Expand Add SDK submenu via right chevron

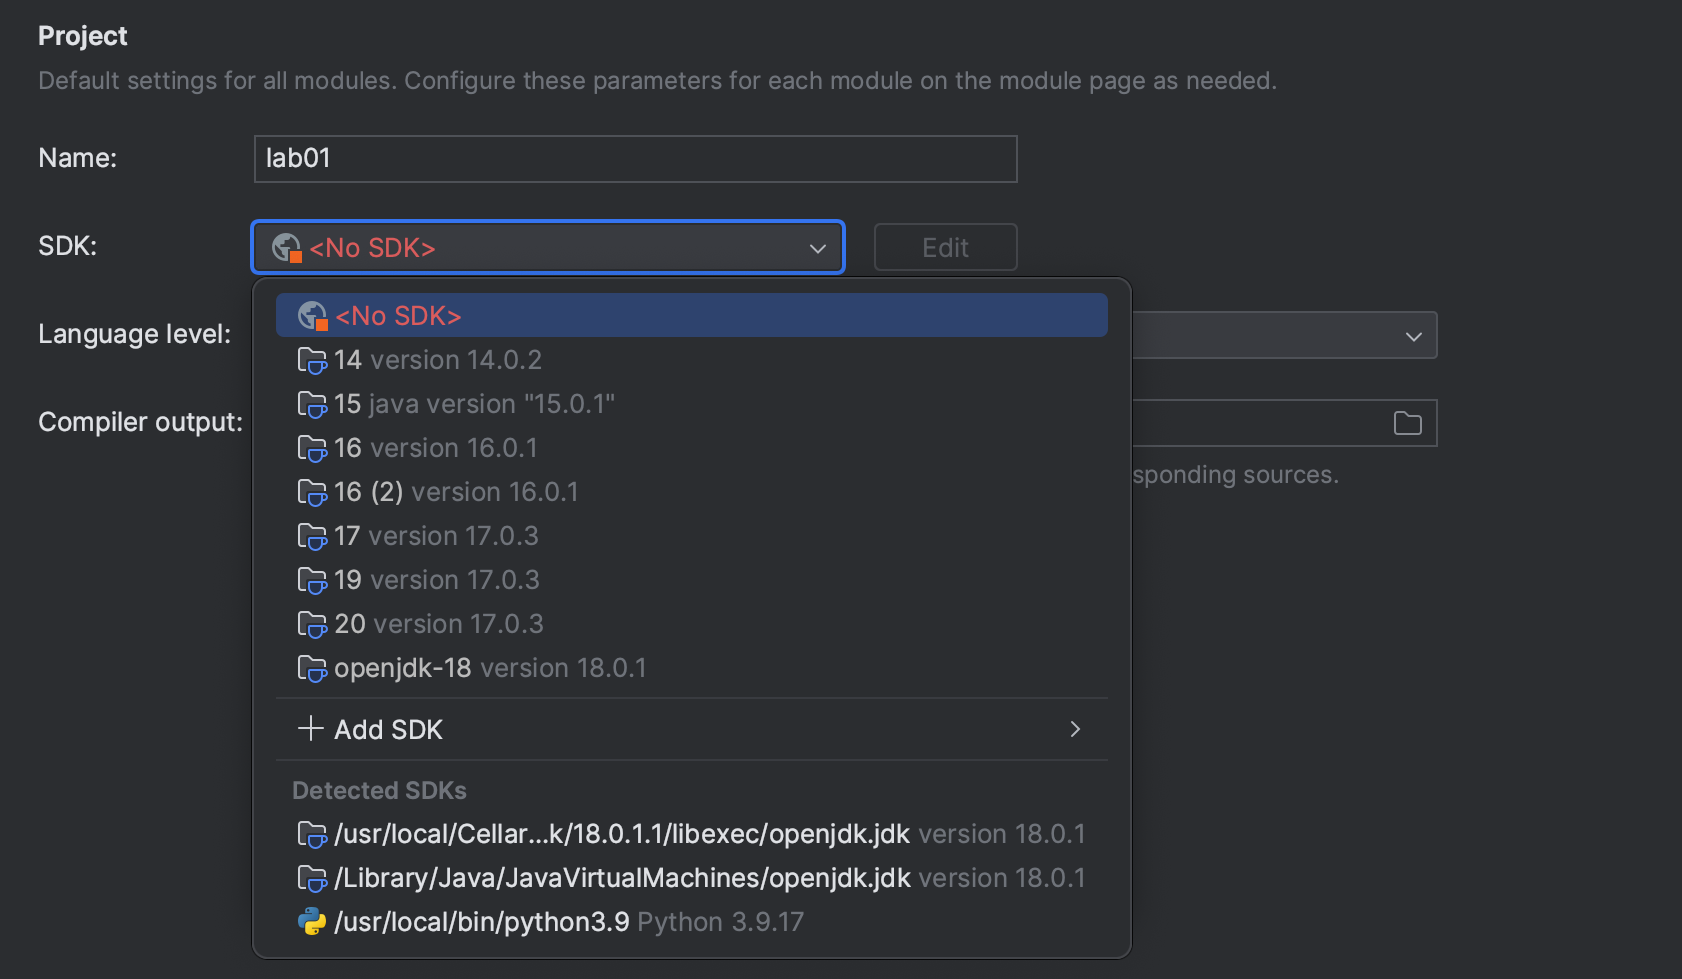(x=1075, y=729)
